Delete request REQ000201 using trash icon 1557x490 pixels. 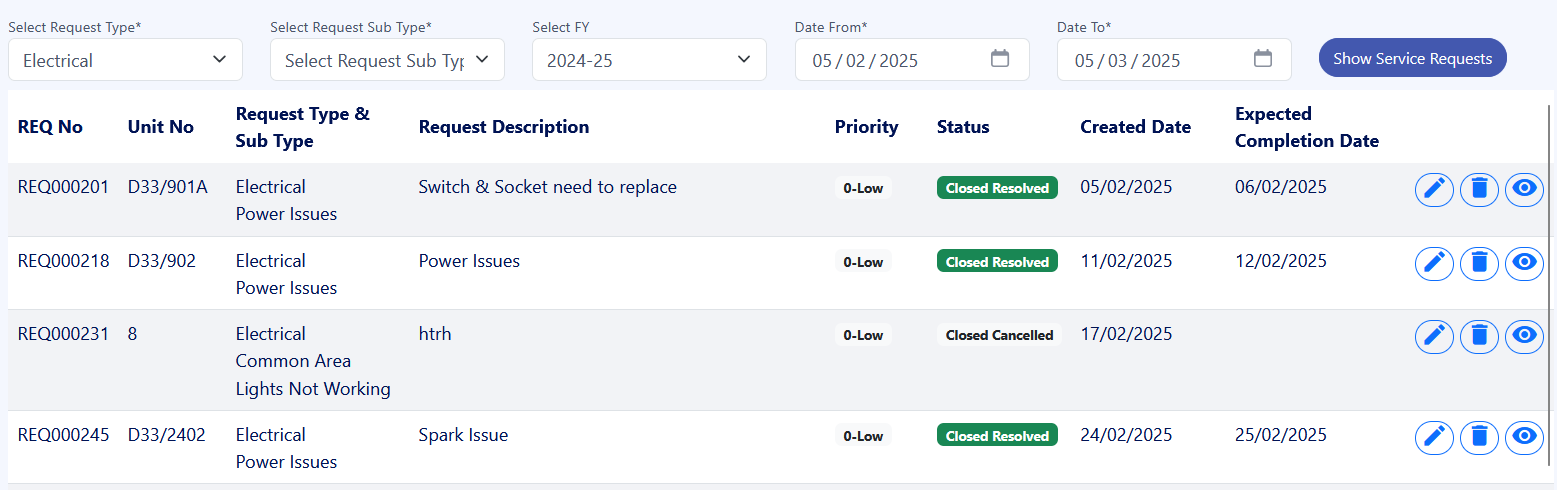[x=1479, y=189]
